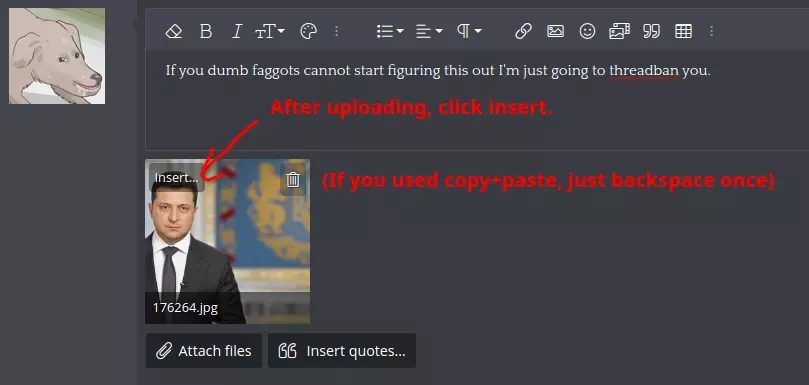
Task: Delete the attachment with the trash icon
Action: [293, 179]
